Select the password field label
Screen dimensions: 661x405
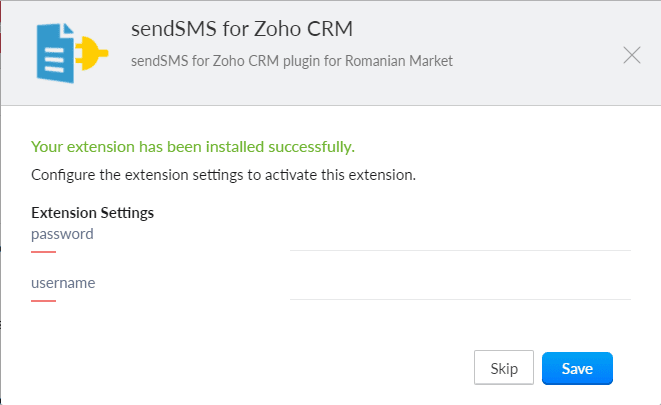pyautogui.click(x=62, y=234)
